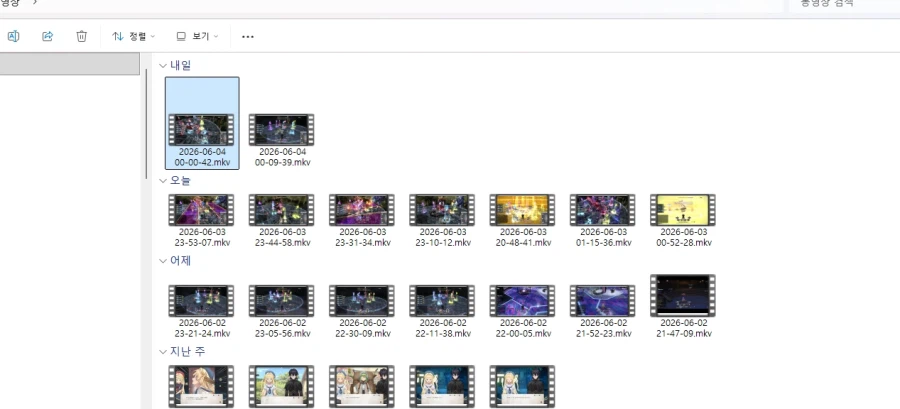Screen dimensions: 900x409
Task: Collapse the 내일 group
Action: 163,66
